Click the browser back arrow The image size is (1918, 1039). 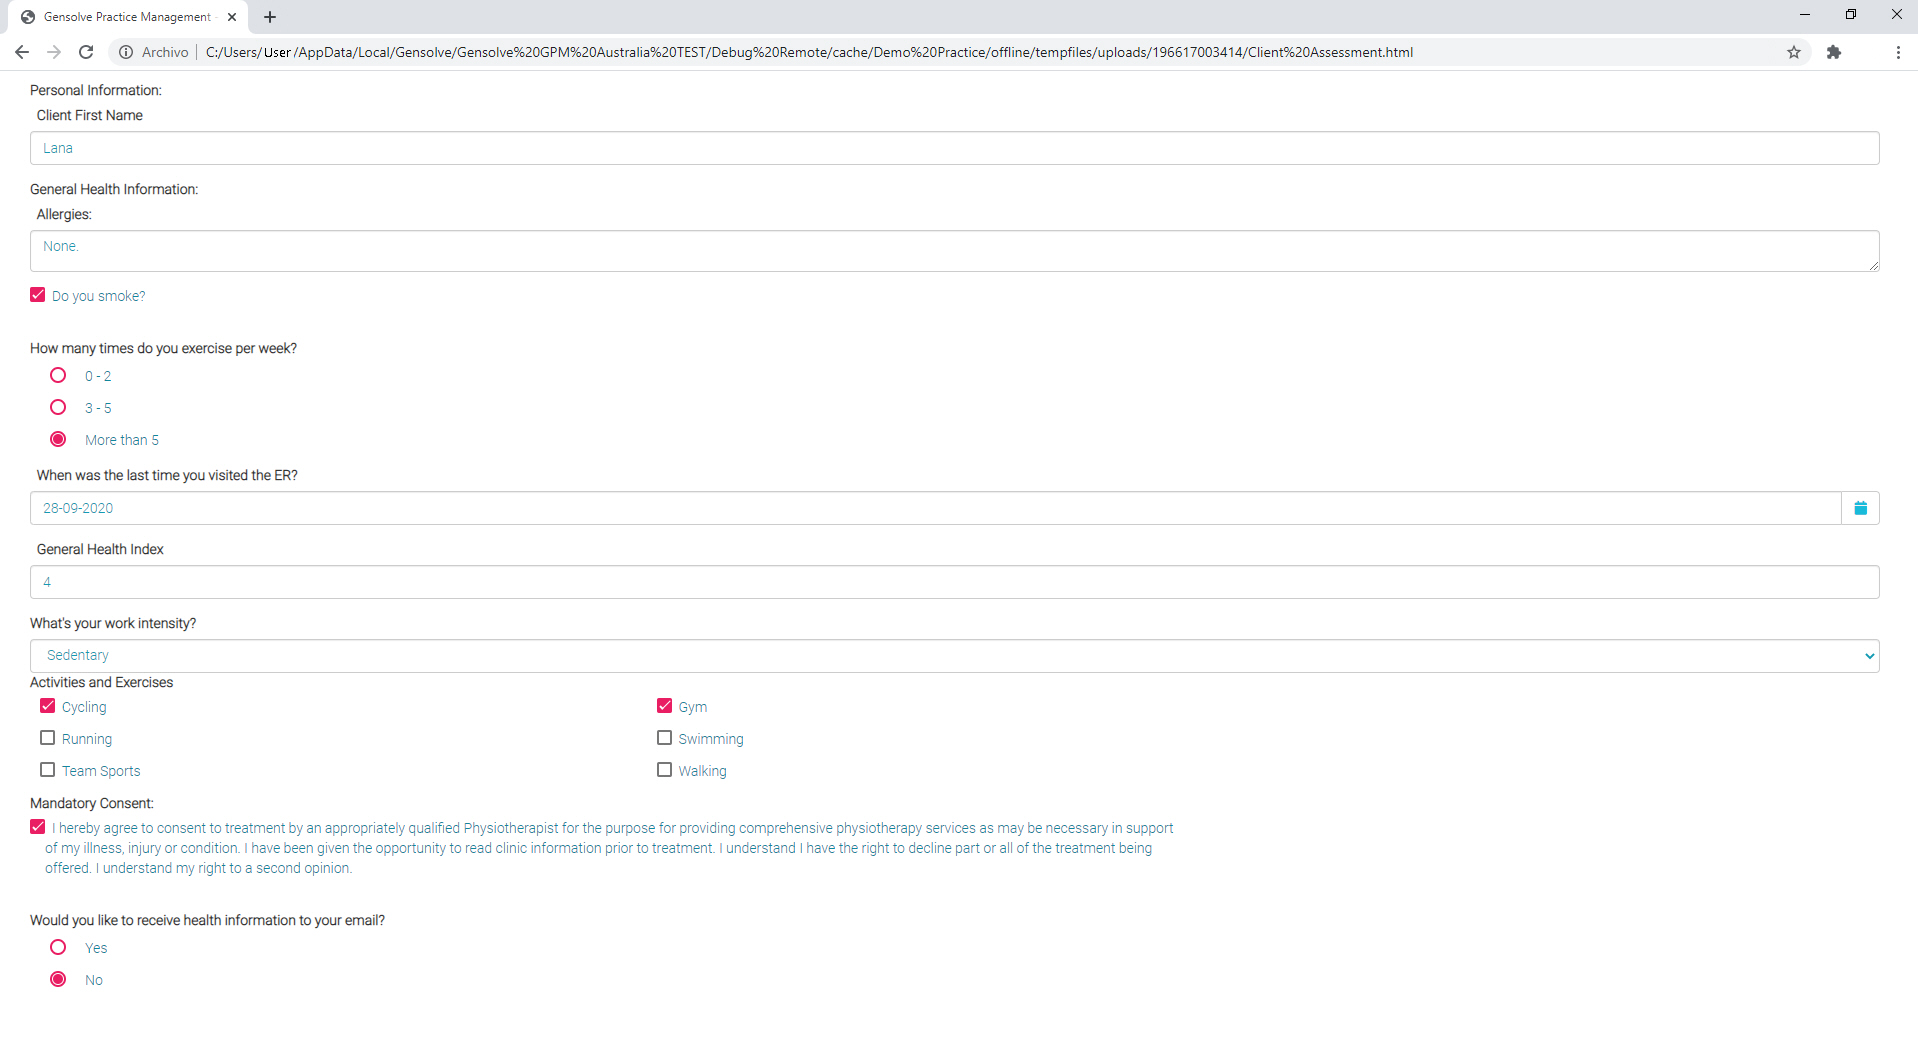point(22,52)
